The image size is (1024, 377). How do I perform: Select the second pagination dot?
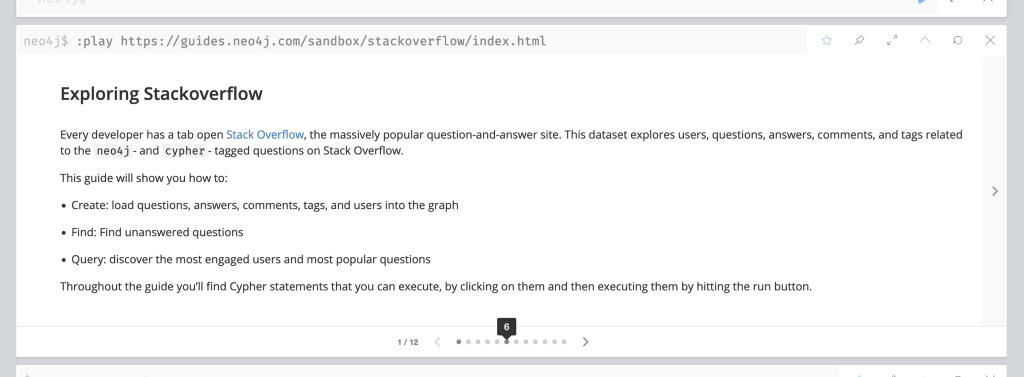click(468, 342)
